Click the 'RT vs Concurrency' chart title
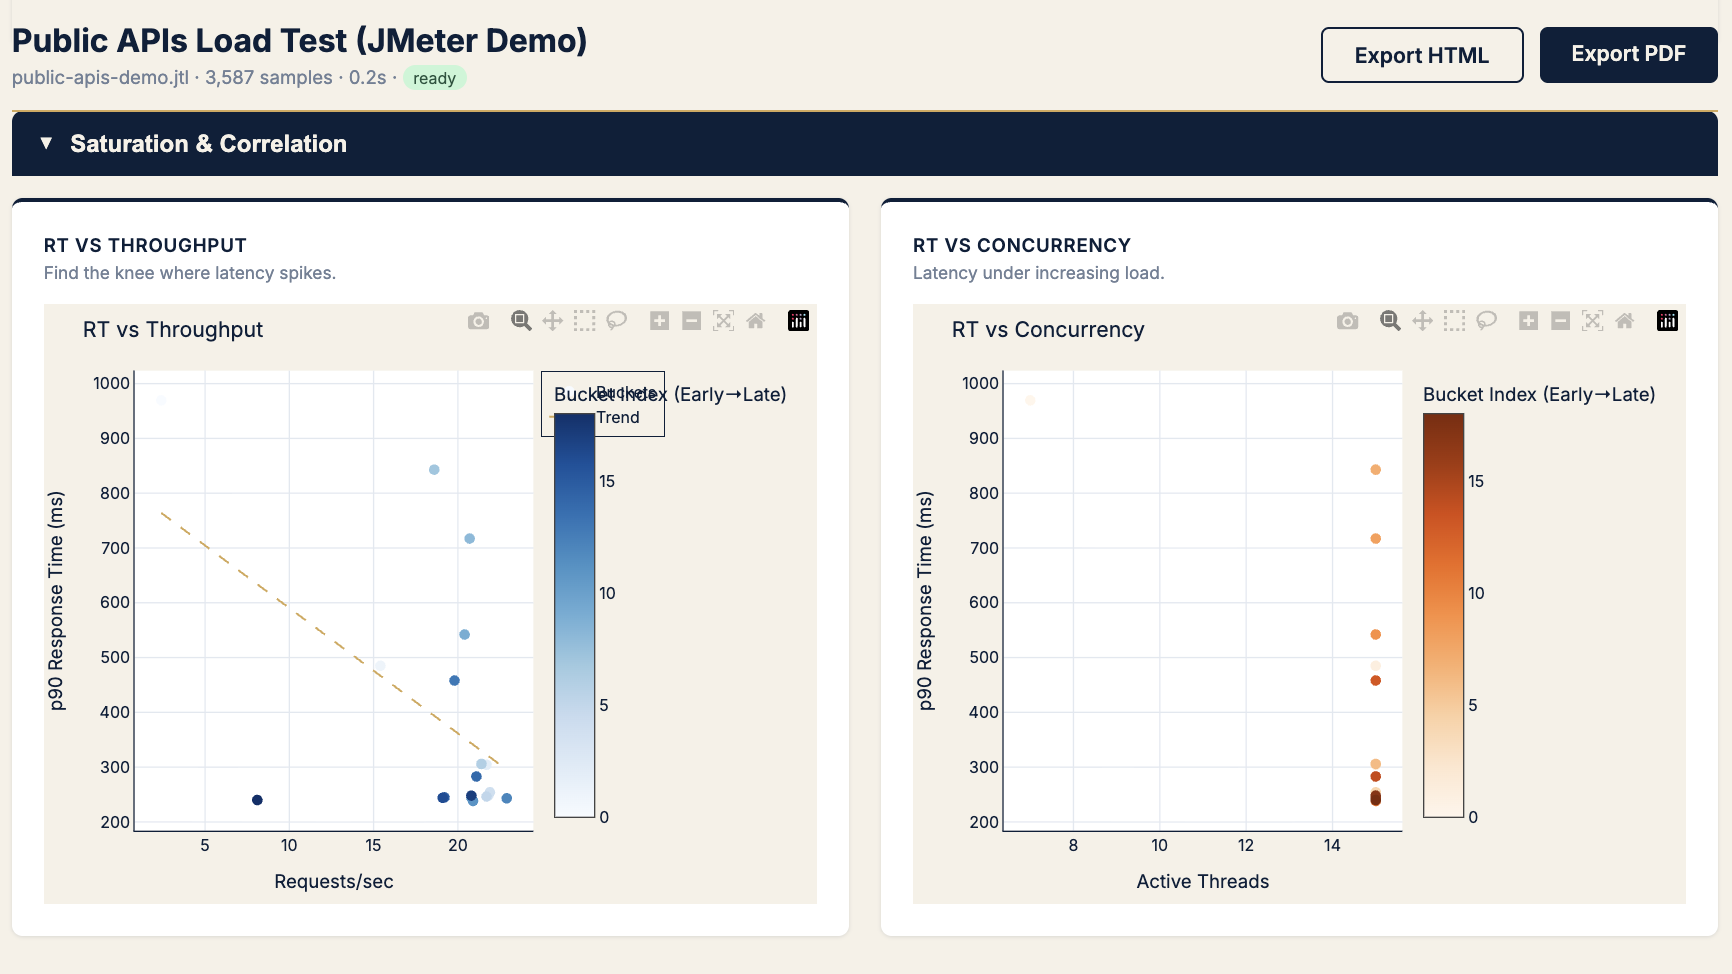1732x974 pixels. tap(1048, 330)
